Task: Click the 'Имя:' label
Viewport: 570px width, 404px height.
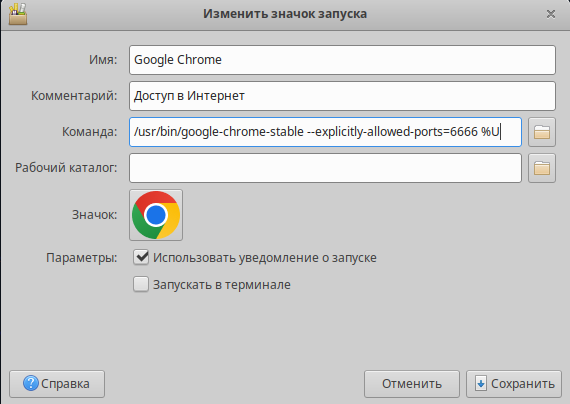Action: click(x=103, y=60)
